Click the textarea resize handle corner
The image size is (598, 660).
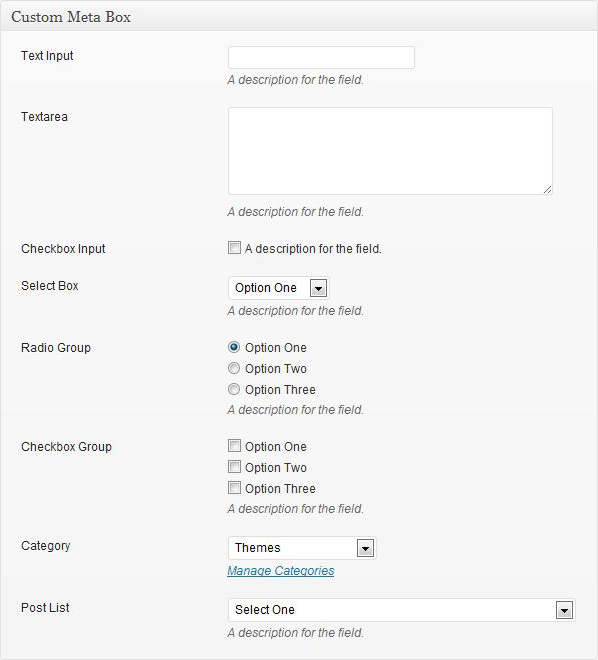click(547, 190)
